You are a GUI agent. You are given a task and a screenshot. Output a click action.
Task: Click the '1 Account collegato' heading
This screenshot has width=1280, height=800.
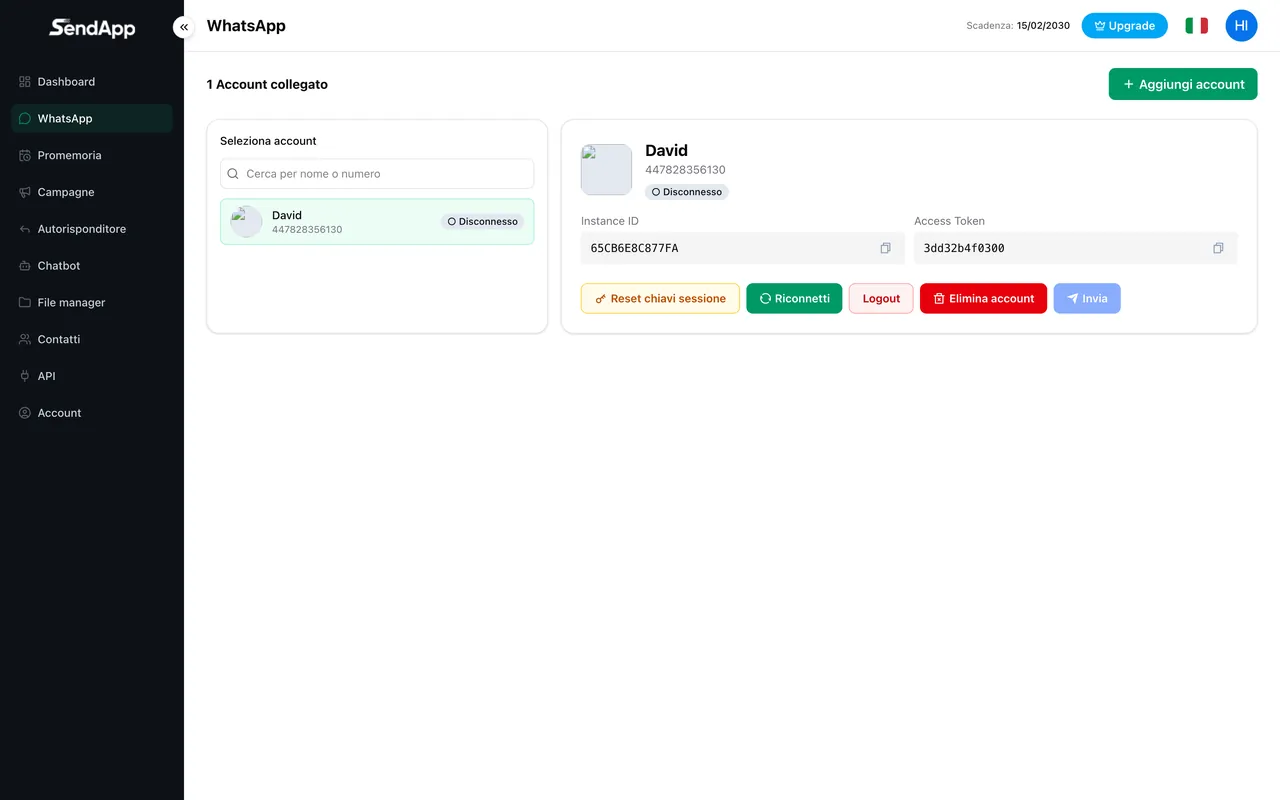[x=267, y=85]
